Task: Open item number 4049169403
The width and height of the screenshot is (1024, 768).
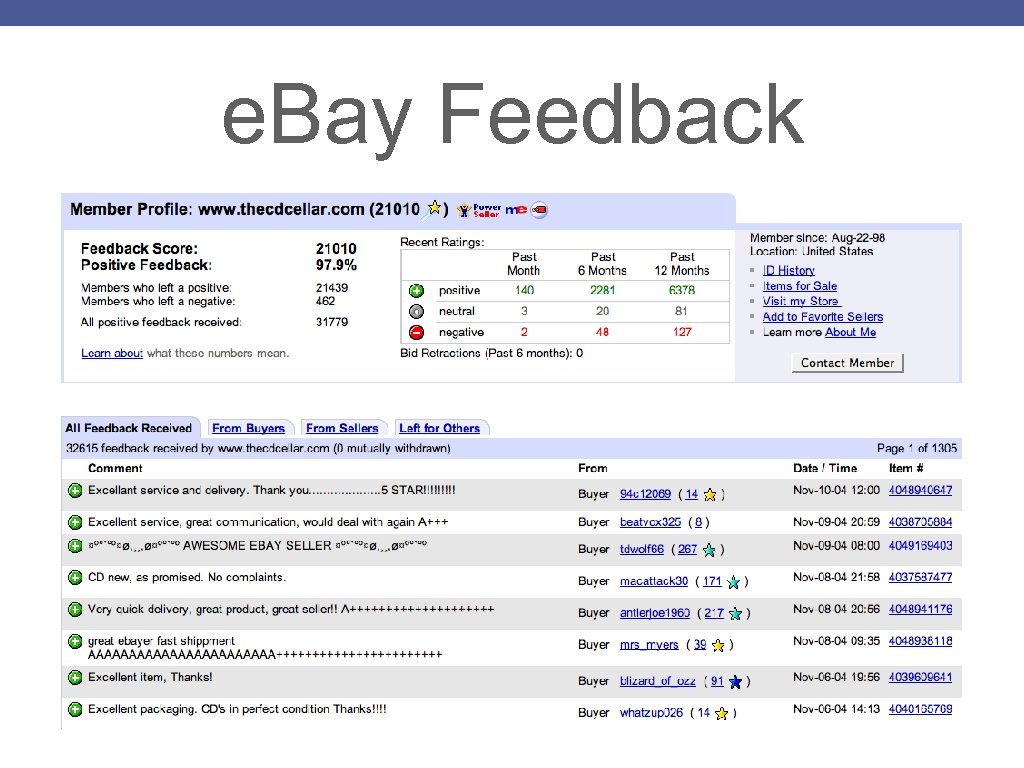Action: [920, 546]
